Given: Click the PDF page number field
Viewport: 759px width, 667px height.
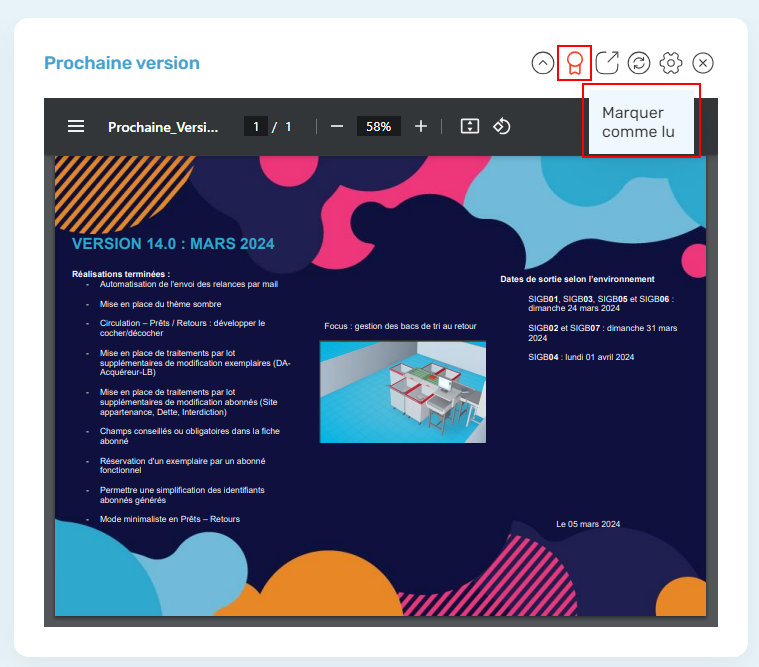Looking at the screenshot, I should 256,126.
